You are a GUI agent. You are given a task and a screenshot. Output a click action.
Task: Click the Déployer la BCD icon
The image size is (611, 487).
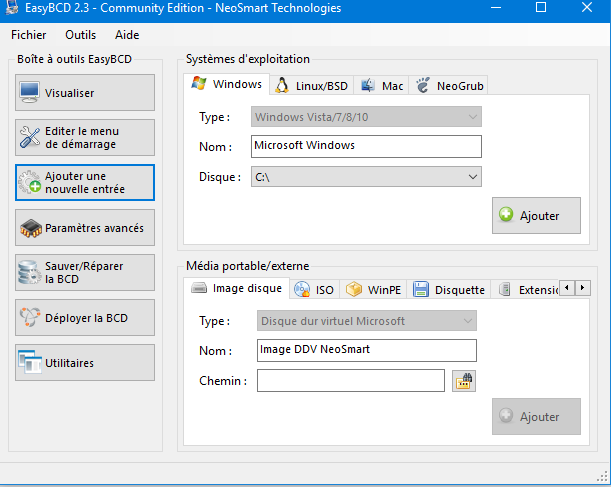pos(30,318)
